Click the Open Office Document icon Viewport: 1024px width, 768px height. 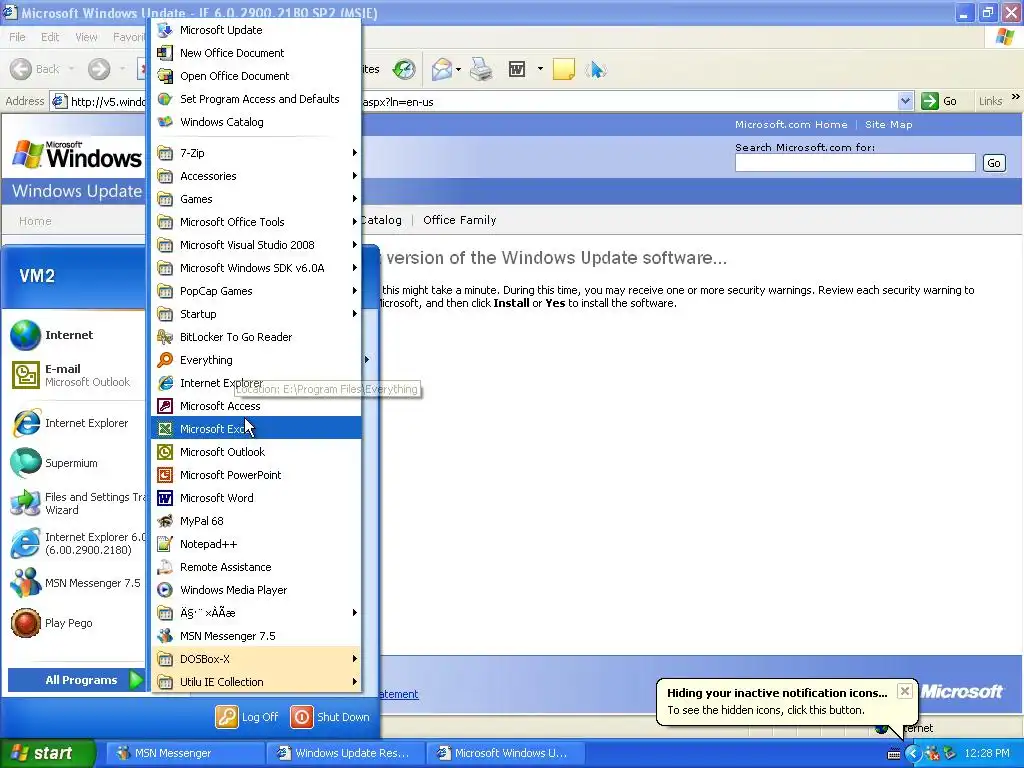tap(165, 76)
